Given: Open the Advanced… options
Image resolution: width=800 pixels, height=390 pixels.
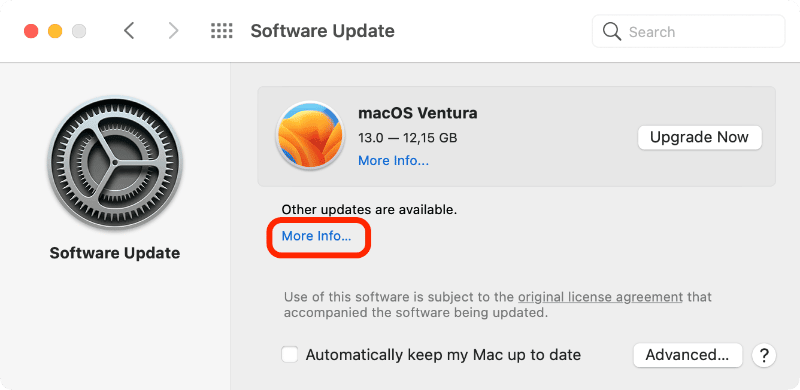Looking at the screenshot, I should click(687, 355).
